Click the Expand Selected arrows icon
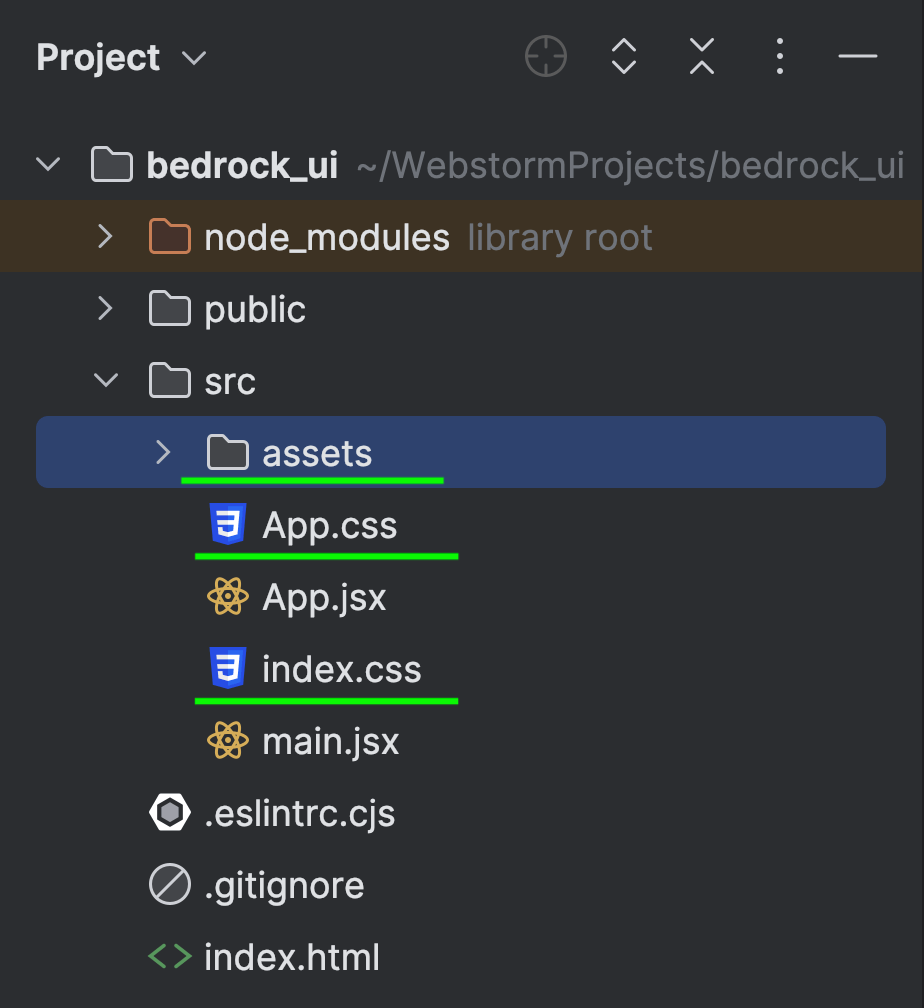The image size is (924, 1008). click(624, 57)
